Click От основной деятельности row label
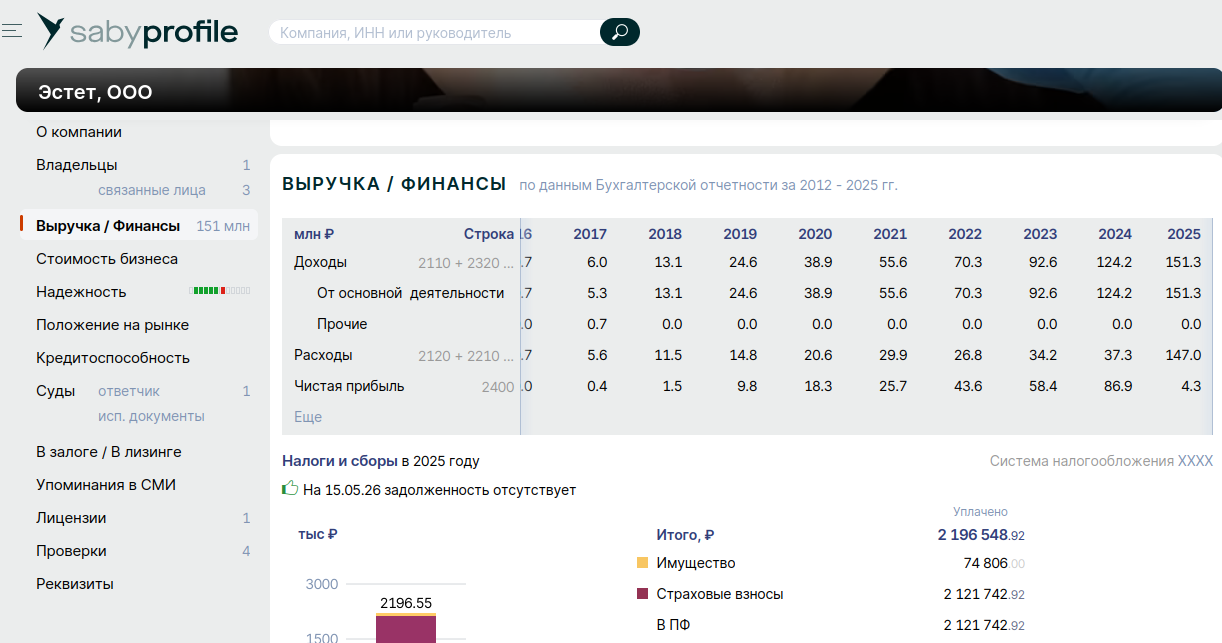The height and width of the screenshot is (643, 1222). click(410, 293)
